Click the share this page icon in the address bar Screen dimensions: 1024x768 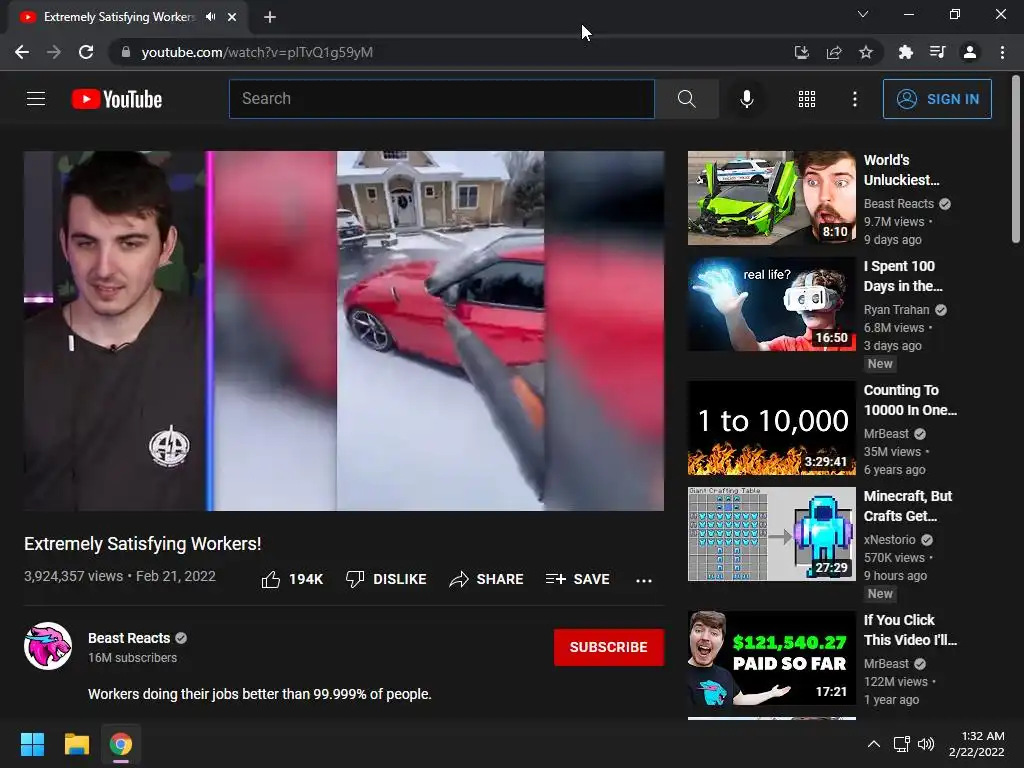834,52
